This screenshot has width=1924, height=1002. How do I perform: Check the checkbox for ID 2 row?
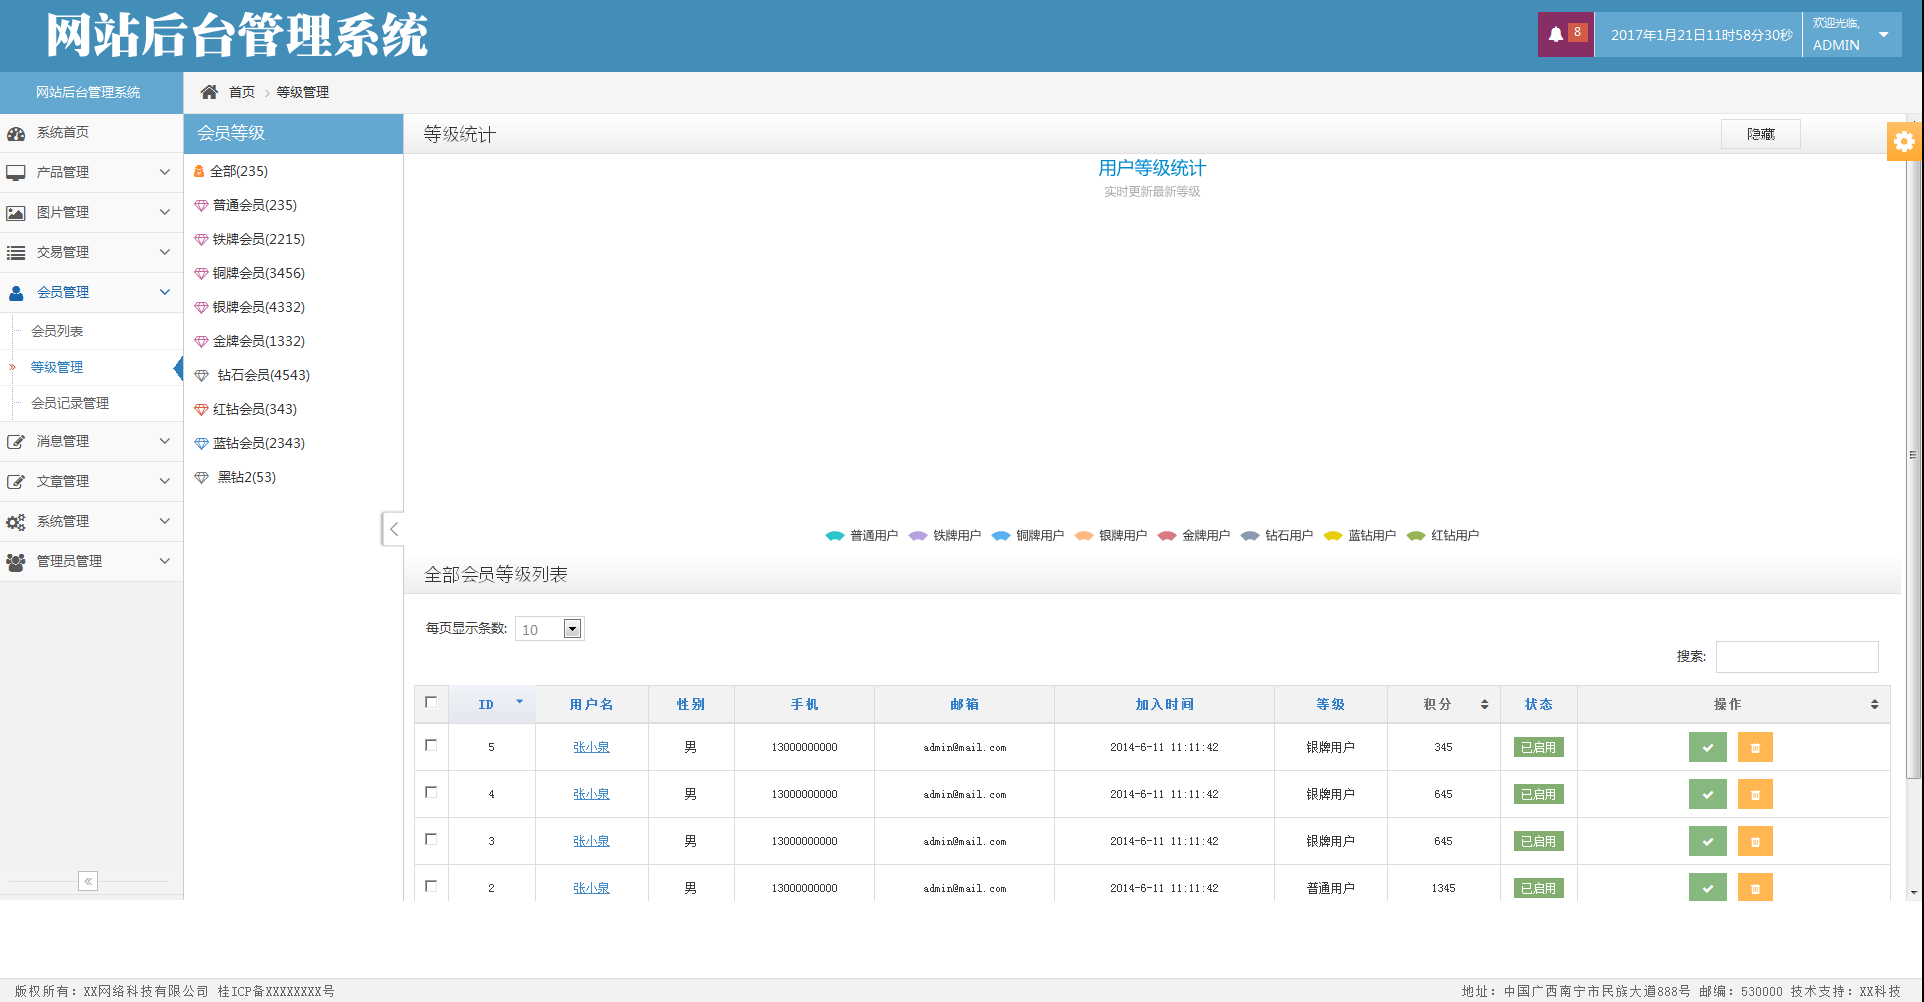(431, 886)
